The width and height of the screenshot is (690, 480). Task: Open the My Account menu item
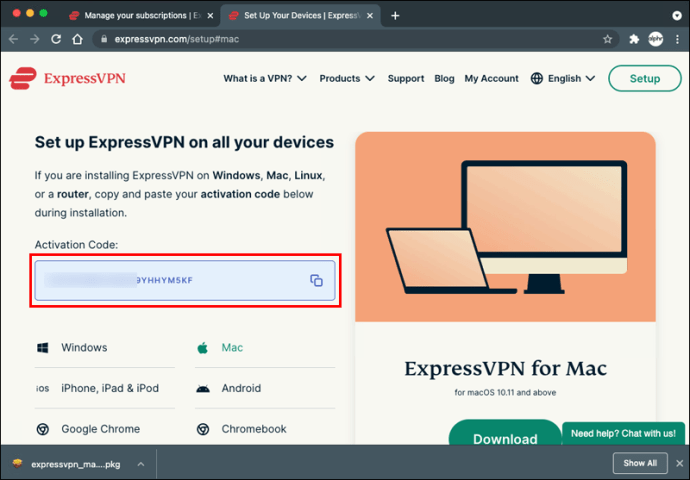pos(492,78)
